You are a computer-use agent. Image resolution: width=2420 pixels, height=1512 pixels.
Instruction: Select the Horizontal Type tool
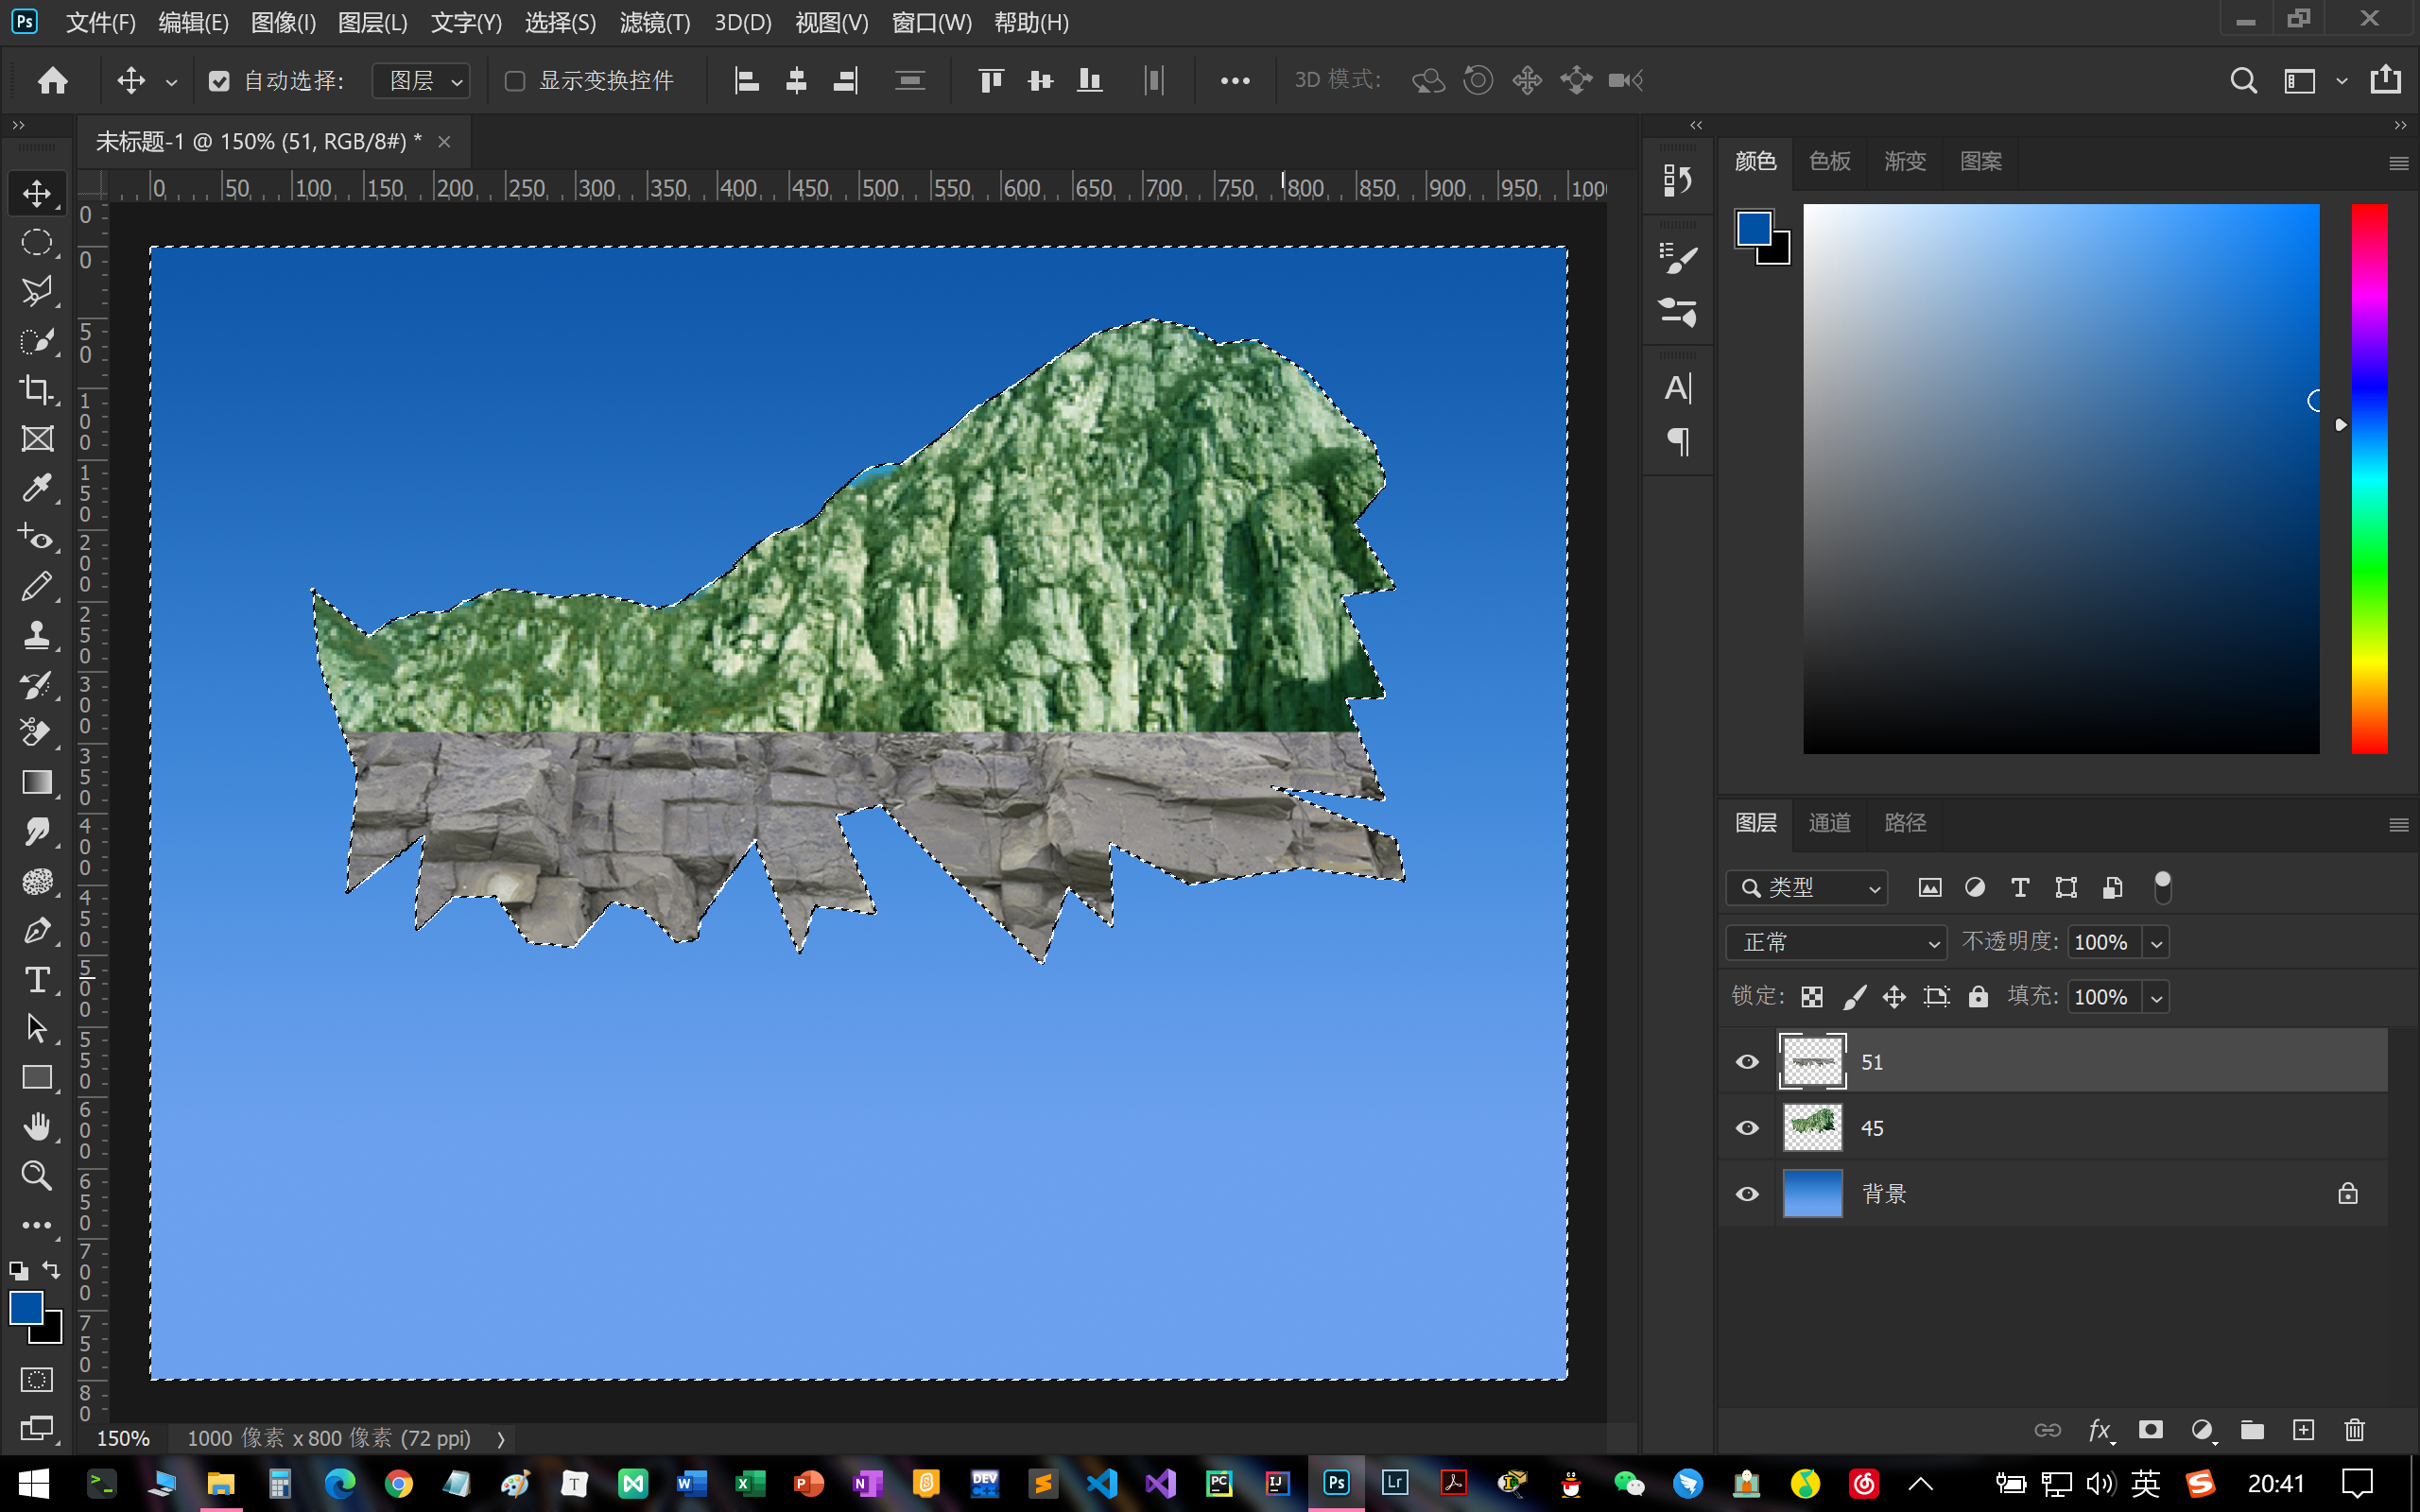click(x=37, y=979)
